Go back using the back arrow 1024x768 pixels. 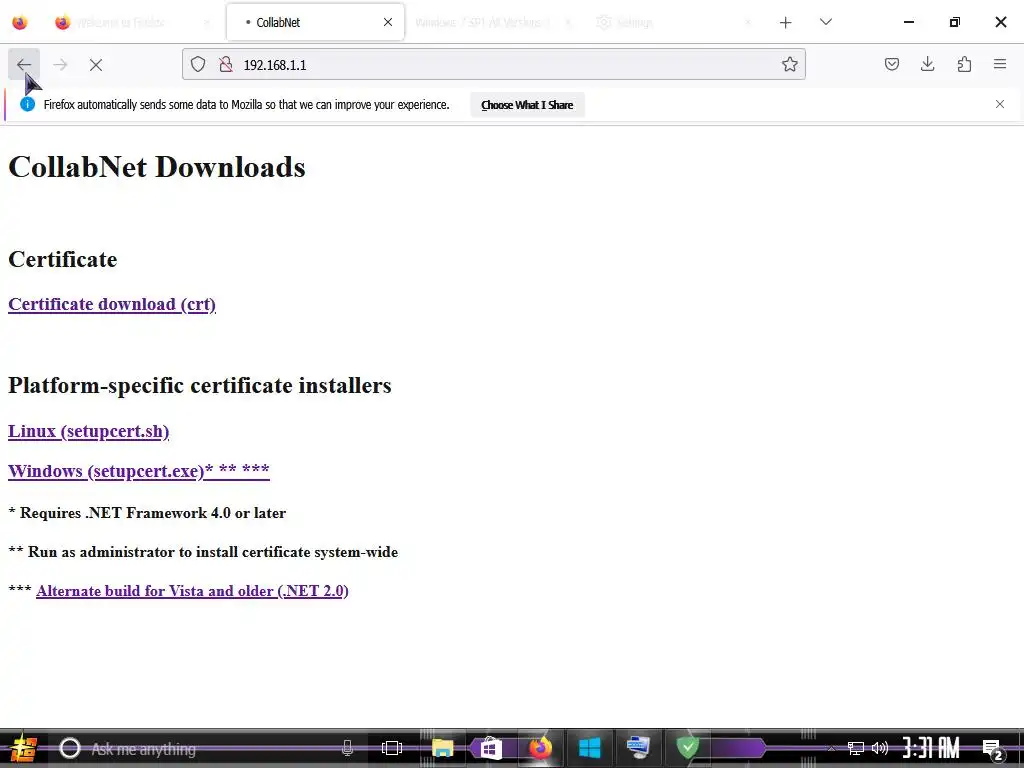24,65
